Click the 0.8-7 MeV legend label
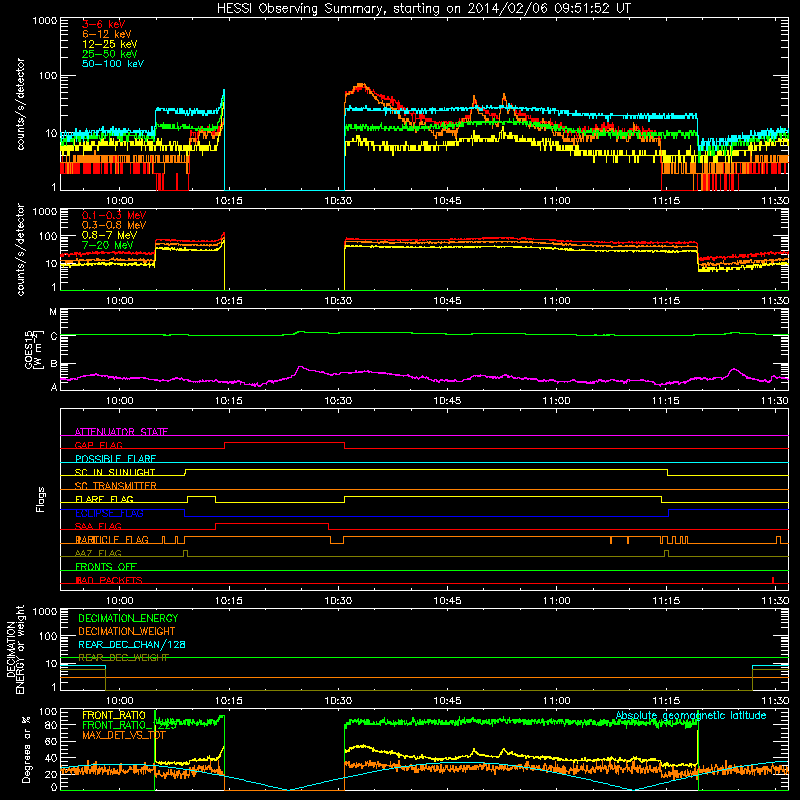This screenshot has width=800, height=800. (x=109, y=235)
